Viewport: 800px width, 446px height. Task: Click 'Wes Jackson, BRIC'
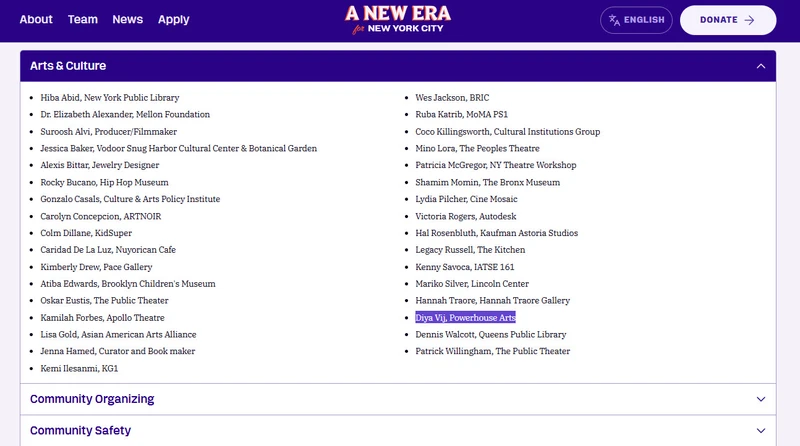tap(452, 97)
